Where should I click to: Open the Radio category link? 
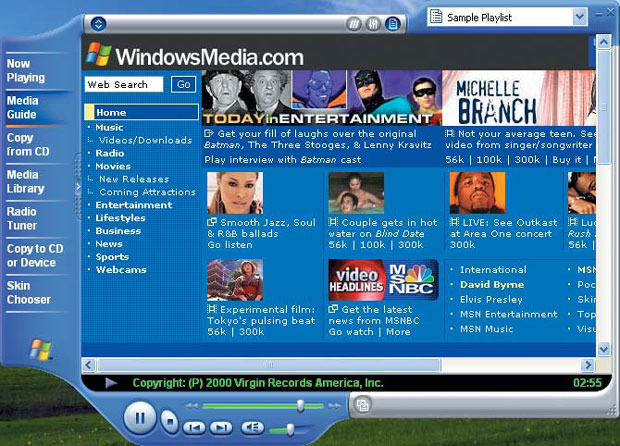(110, 153)
